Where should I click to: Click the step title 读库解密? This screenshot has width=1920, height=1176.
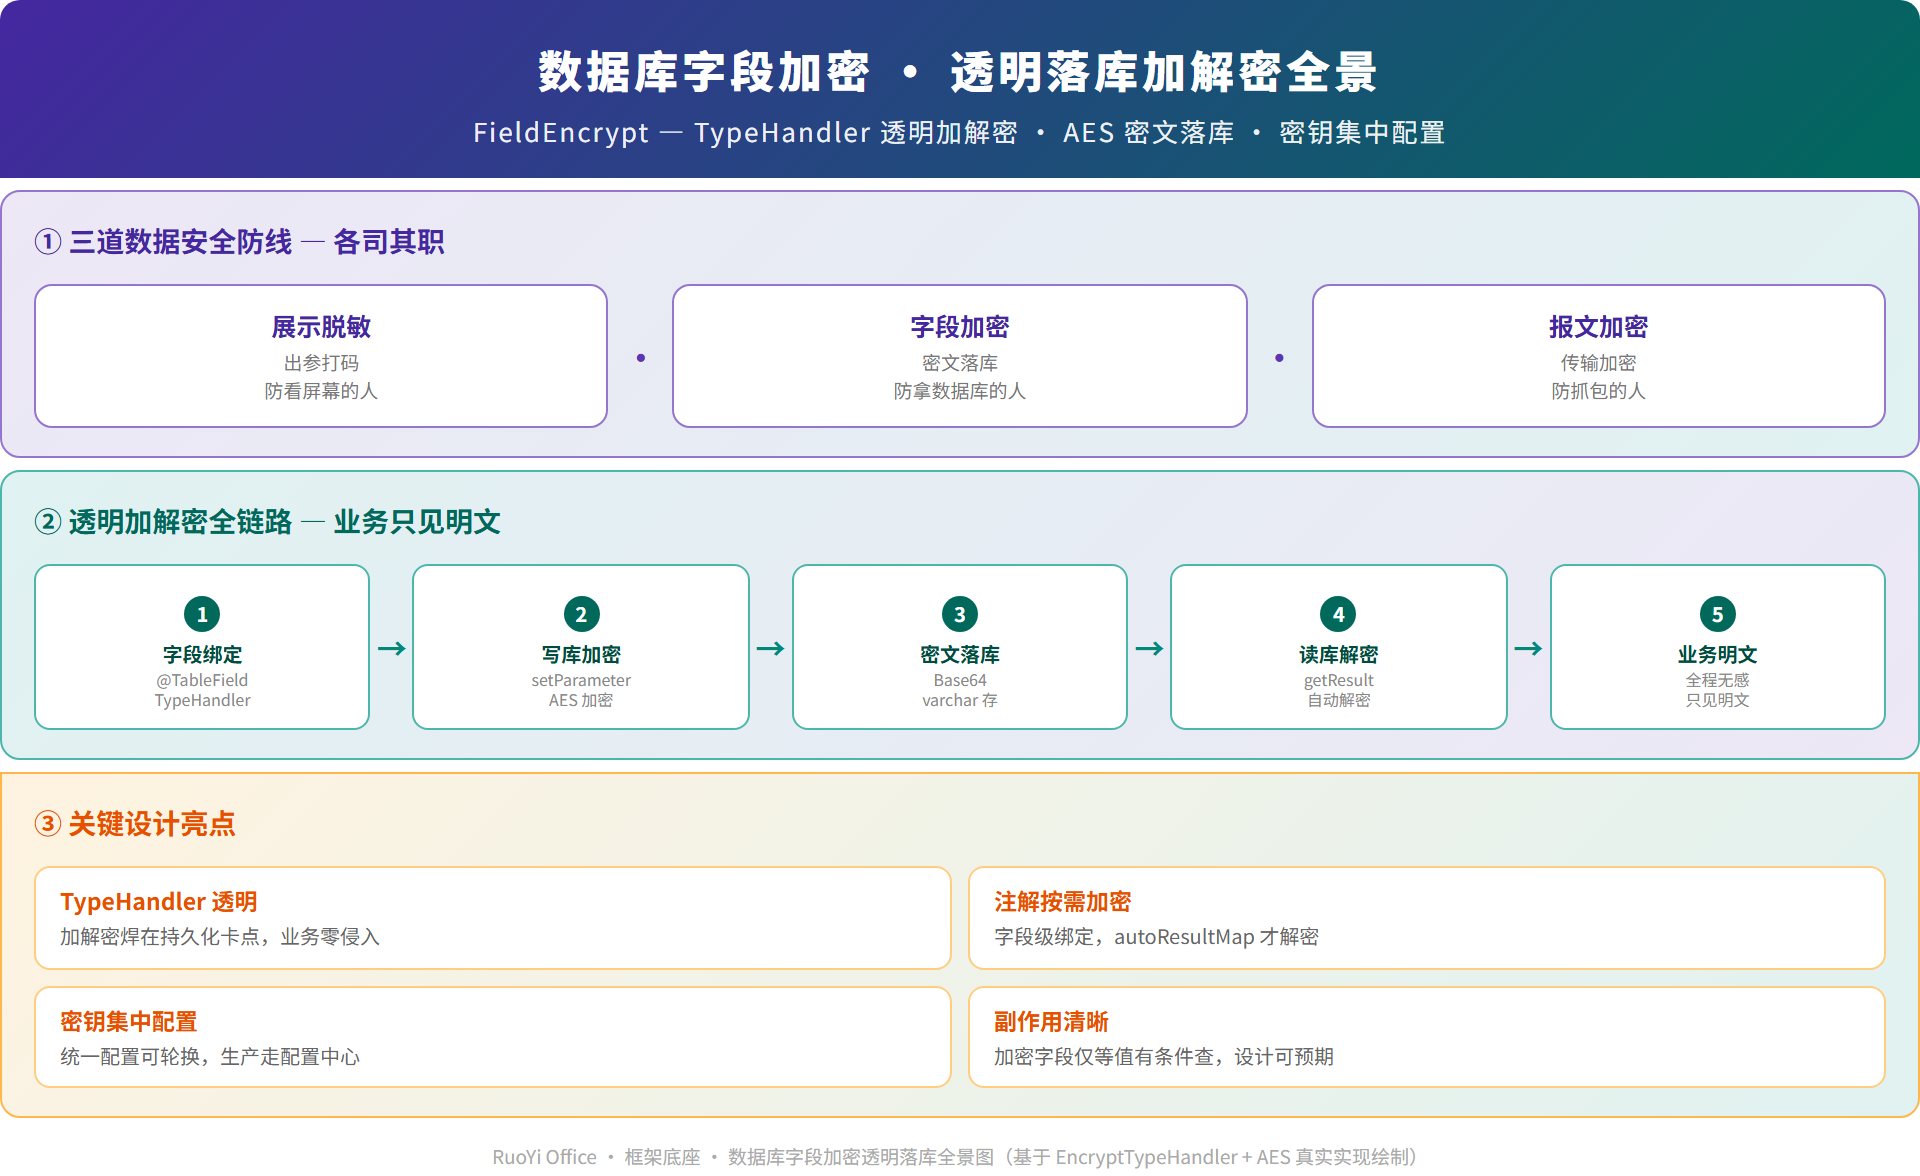[x=1338, y=655]
